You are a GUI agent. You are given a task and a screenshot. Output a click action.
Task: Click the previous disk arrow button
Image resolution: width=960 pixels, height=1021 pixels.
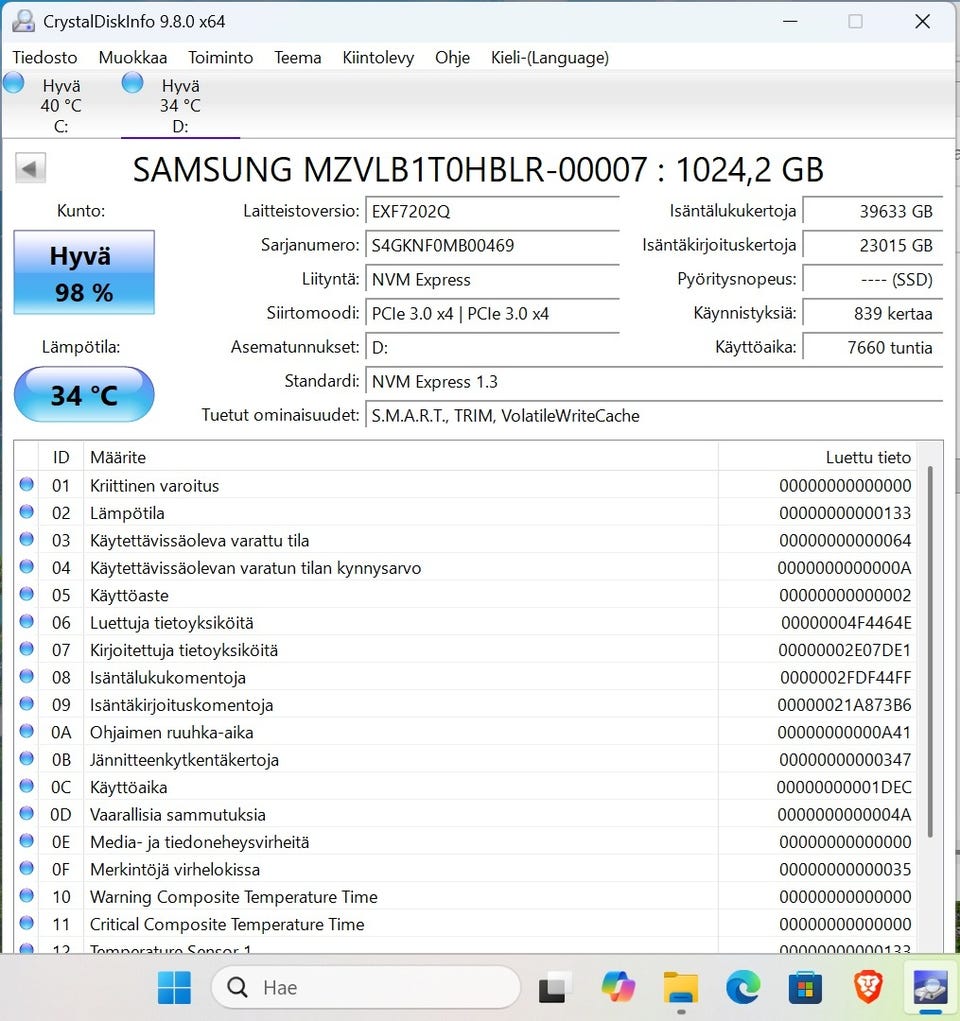pos(30,169)
